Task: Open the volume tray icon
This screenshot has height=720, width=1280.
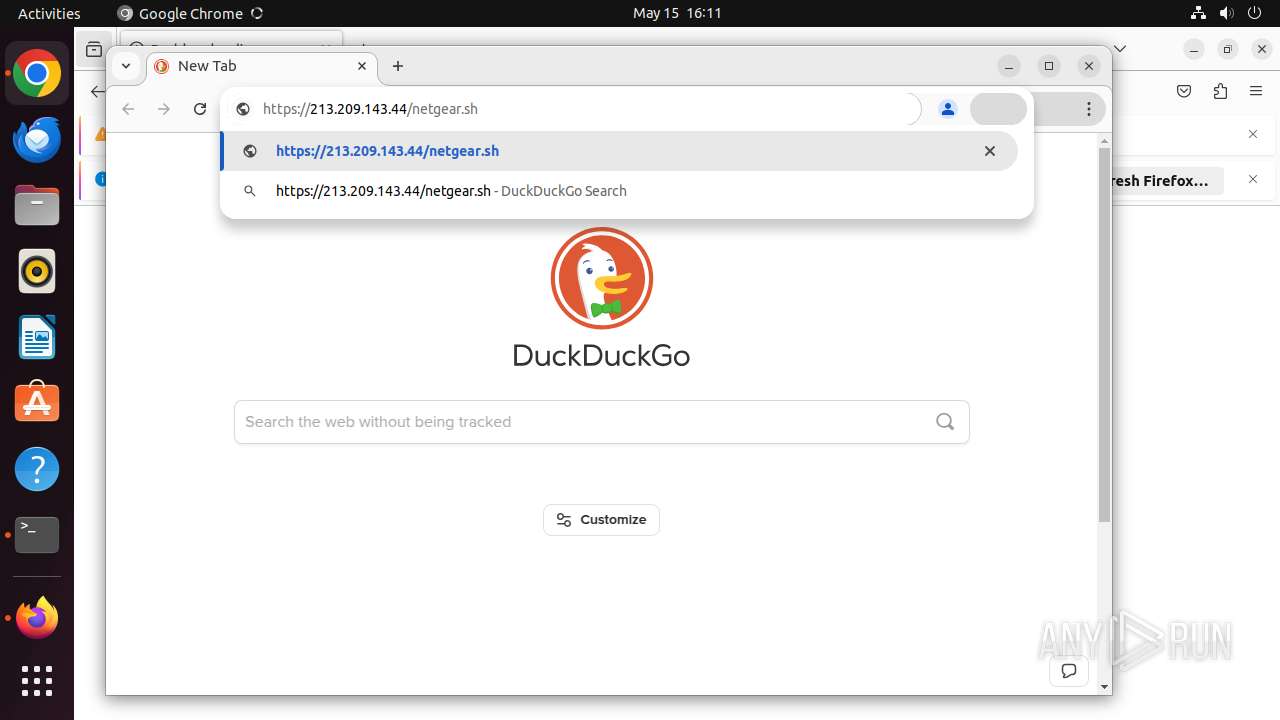Action: coord(1227,13)
